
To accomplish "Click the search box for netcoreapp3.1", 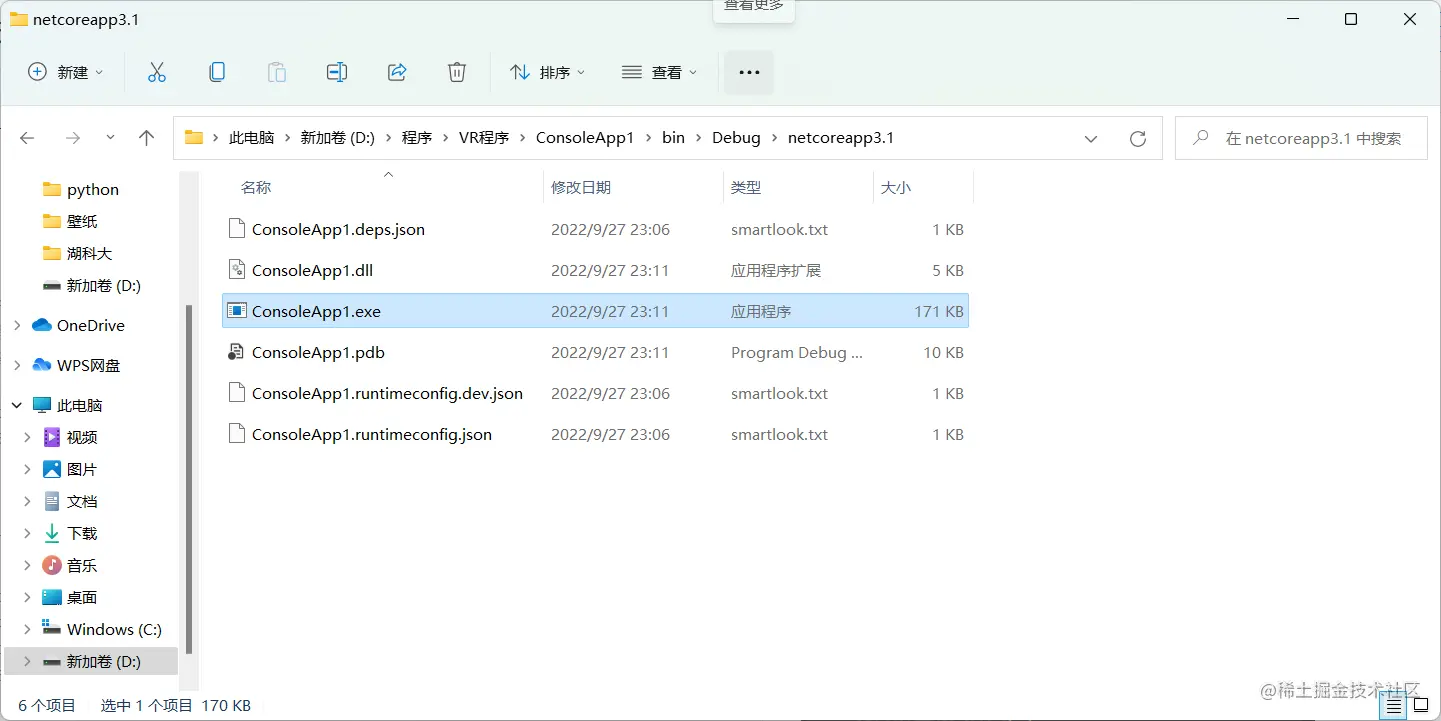I will coord(1300,138).
